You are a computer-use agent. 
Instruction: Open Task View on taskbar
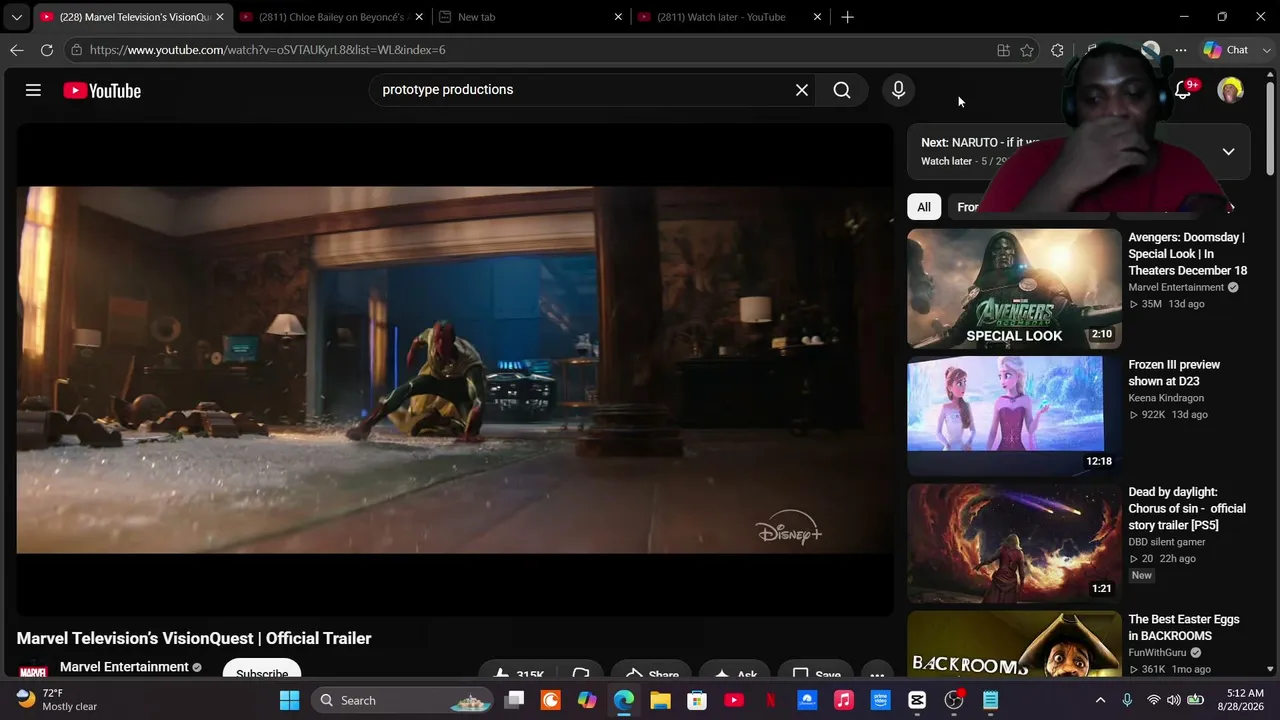point(514,700)
